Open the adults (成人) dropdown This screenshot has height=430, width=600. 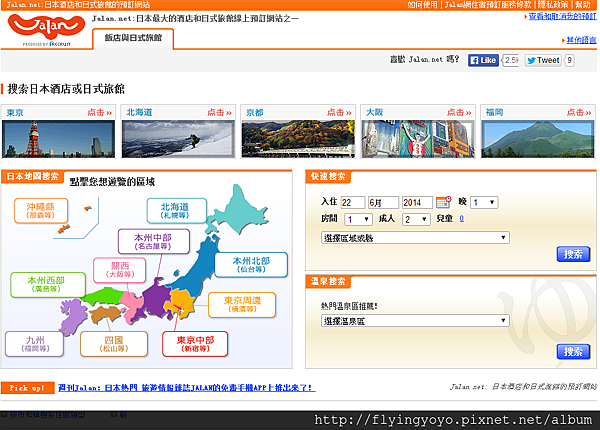[416, 219]
